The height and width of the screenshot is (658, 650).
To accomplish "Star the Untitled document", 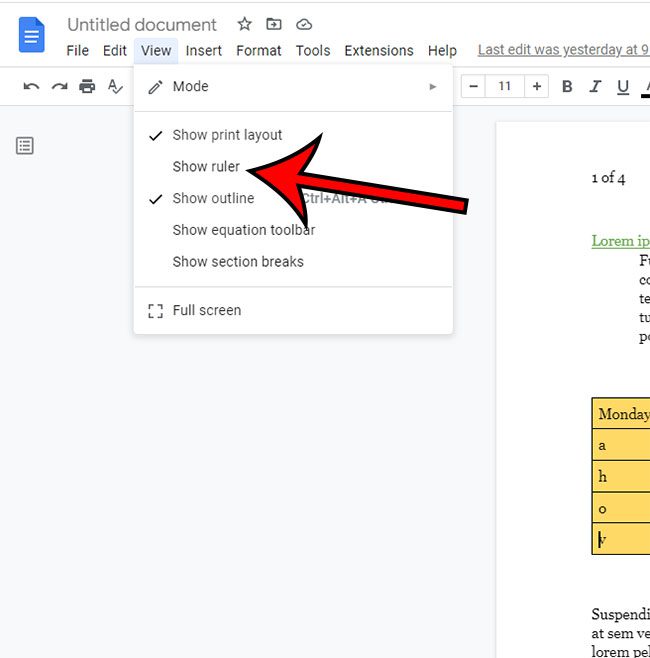I will tap(245, 24).
